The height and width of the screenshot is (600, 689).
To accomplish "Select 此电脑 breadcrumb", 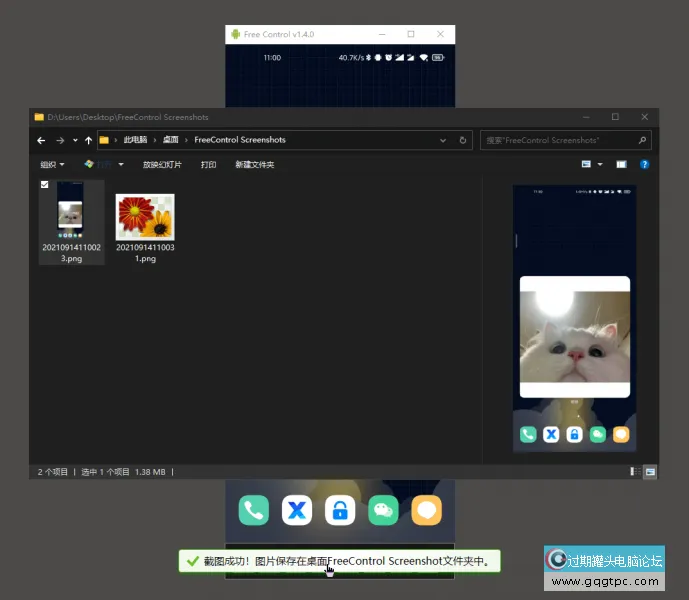I will [135, 140].
